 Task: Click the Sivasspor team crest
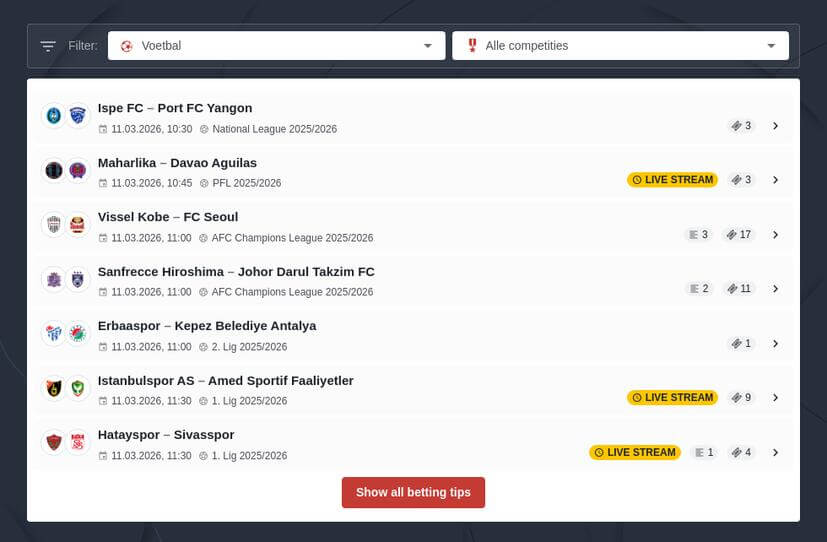78,442
